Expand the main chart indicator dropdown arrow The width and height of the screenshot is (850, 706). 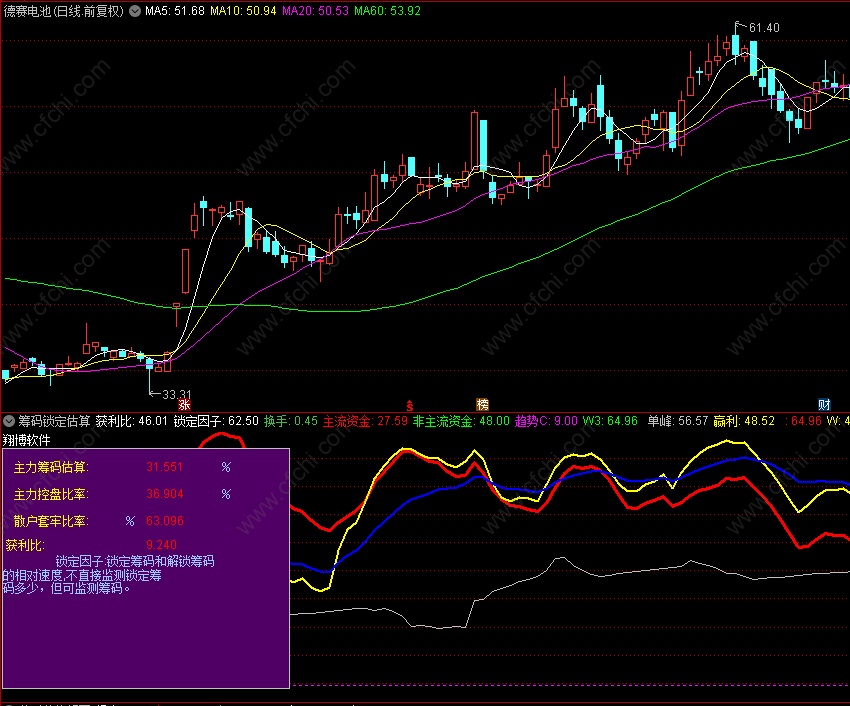pos(135,11)
